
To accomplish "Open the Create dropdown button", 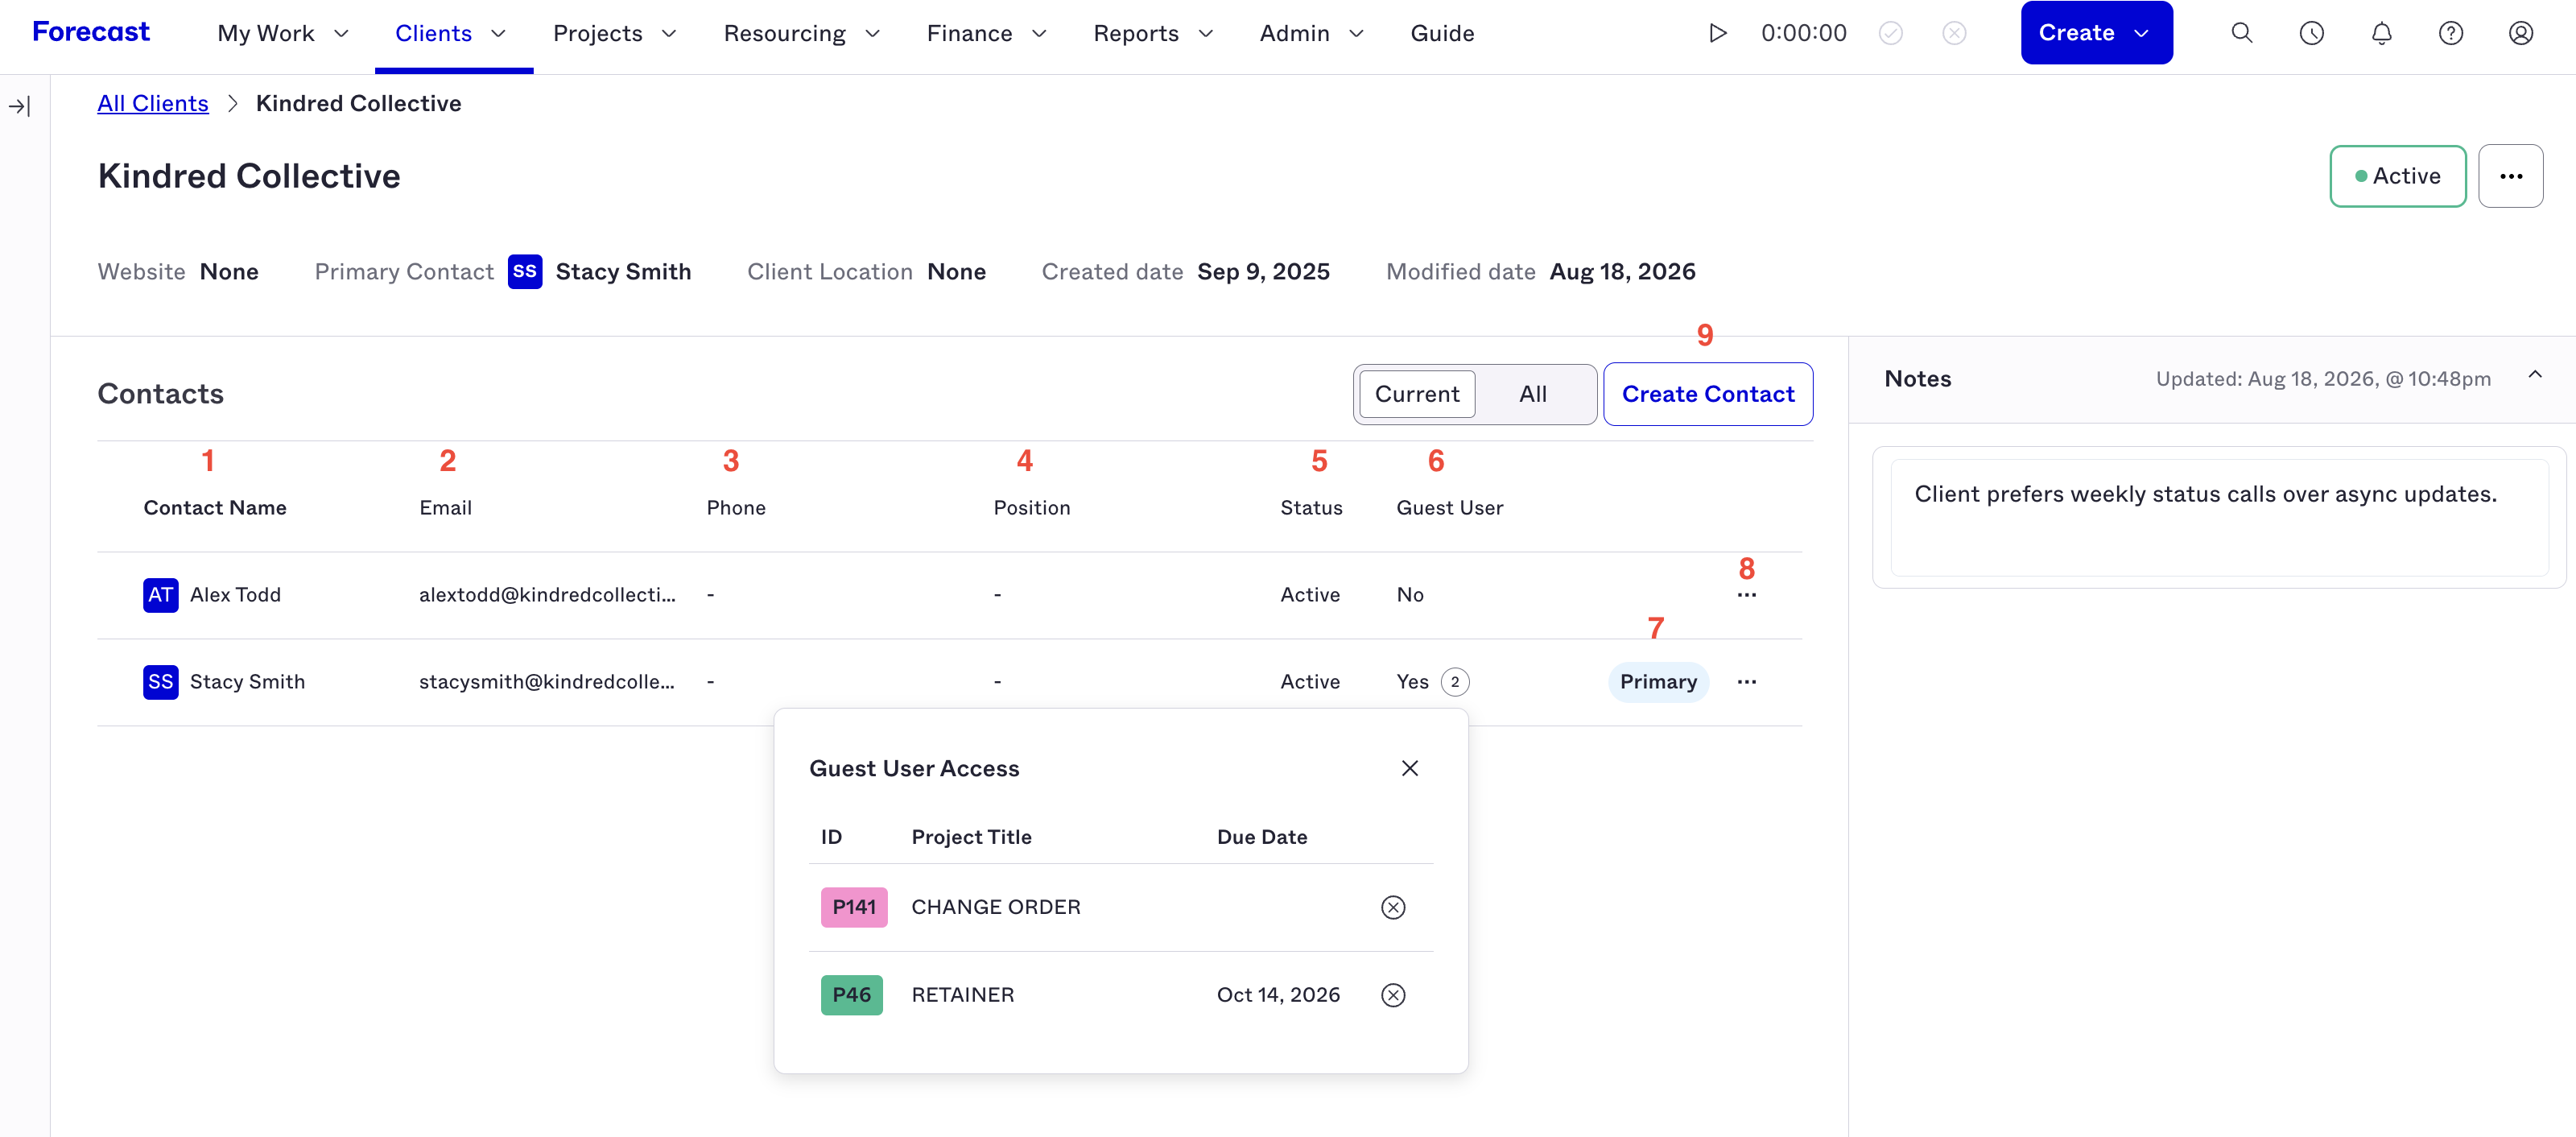I will [x=2096, y=33].
